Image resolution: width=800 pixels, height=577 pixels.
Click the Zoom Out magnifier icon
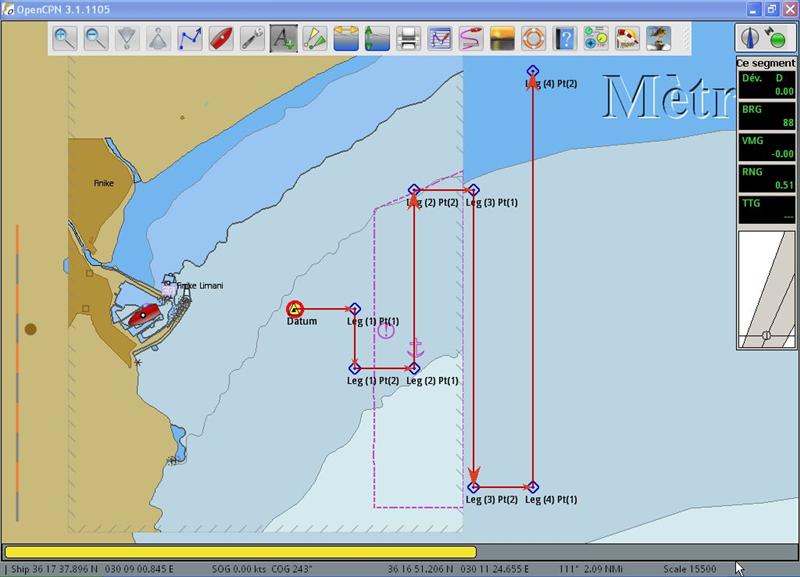96,39
